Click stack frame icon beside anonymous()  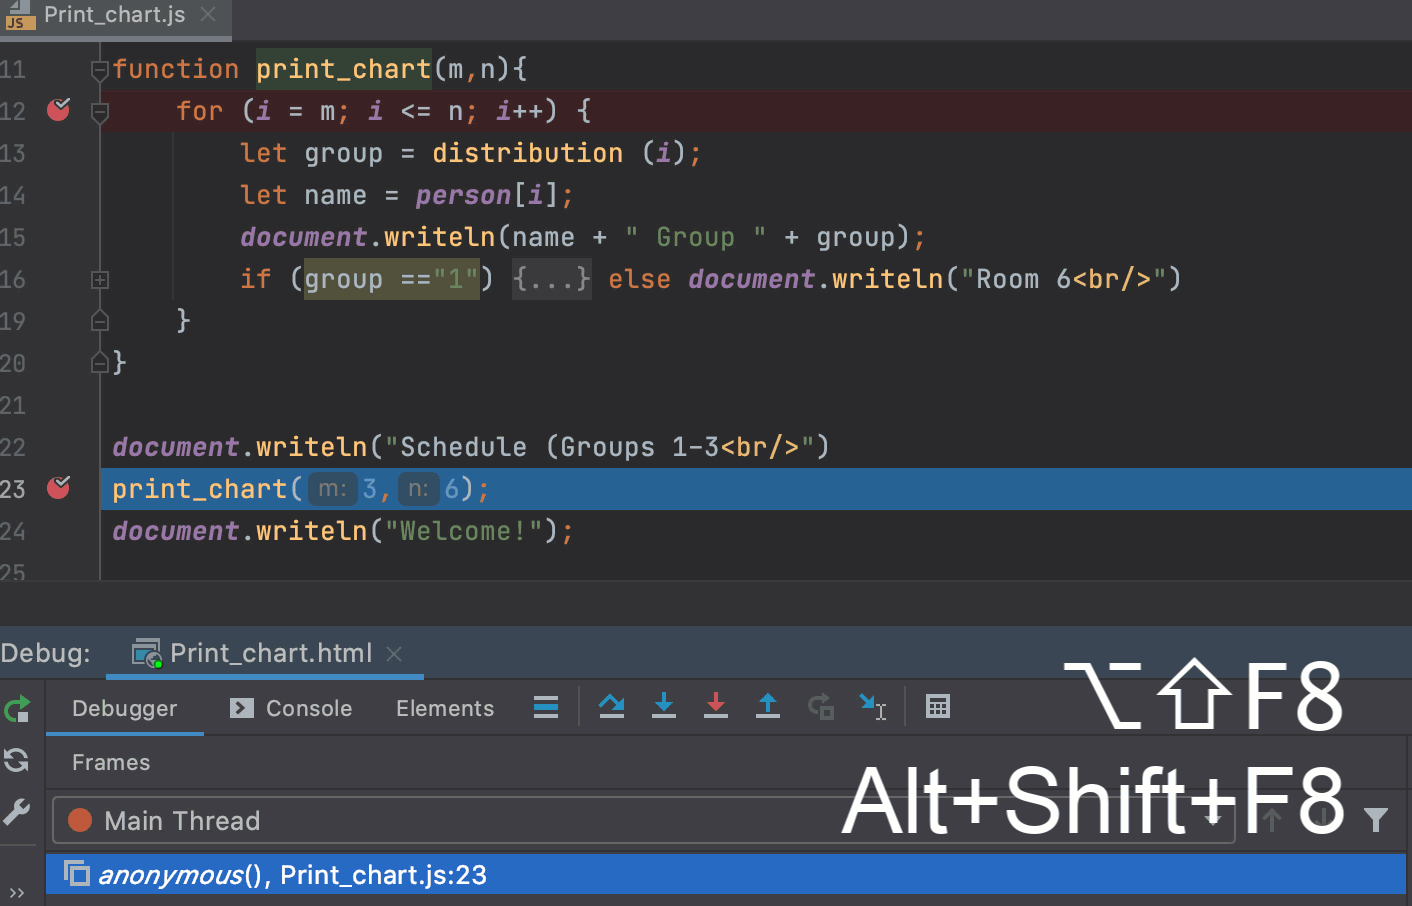pyautogui.click(x=77, y=874)
